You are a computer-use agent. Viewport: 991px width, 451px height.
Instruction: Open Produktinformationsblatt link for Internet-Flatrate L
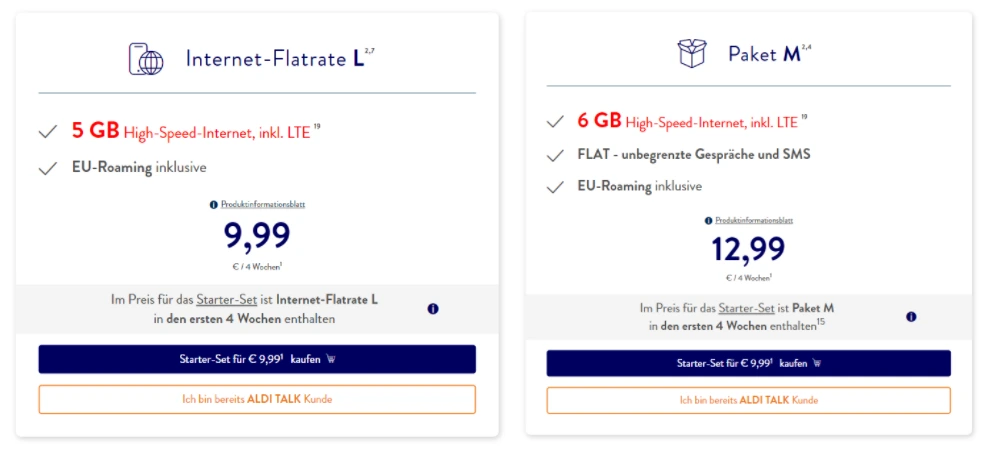[x=262, y=204]
